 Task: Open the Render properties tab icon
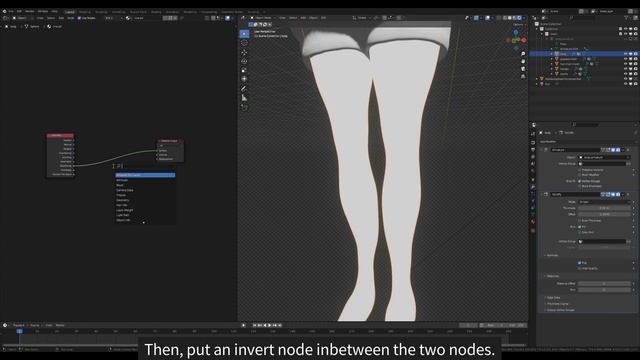533,142
